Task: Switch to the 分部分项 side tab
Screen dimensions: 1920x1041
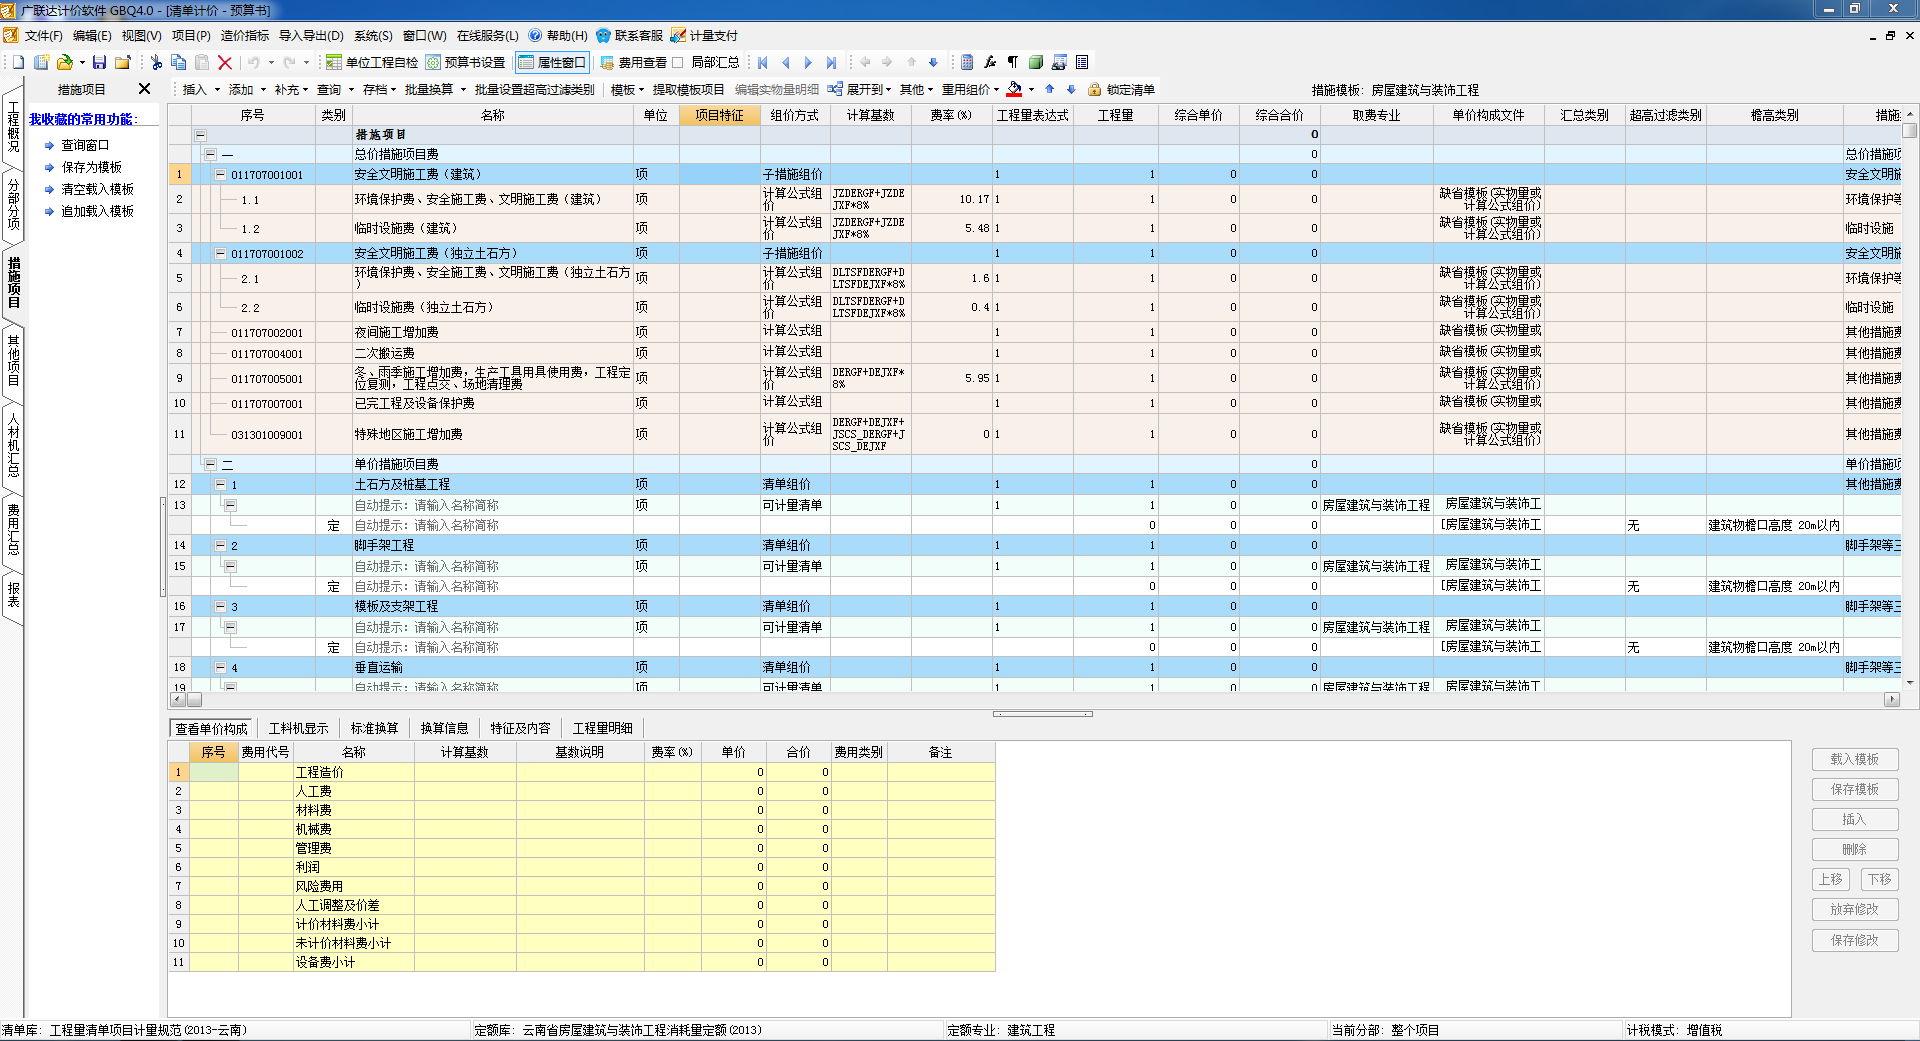Action: (13, 204)
